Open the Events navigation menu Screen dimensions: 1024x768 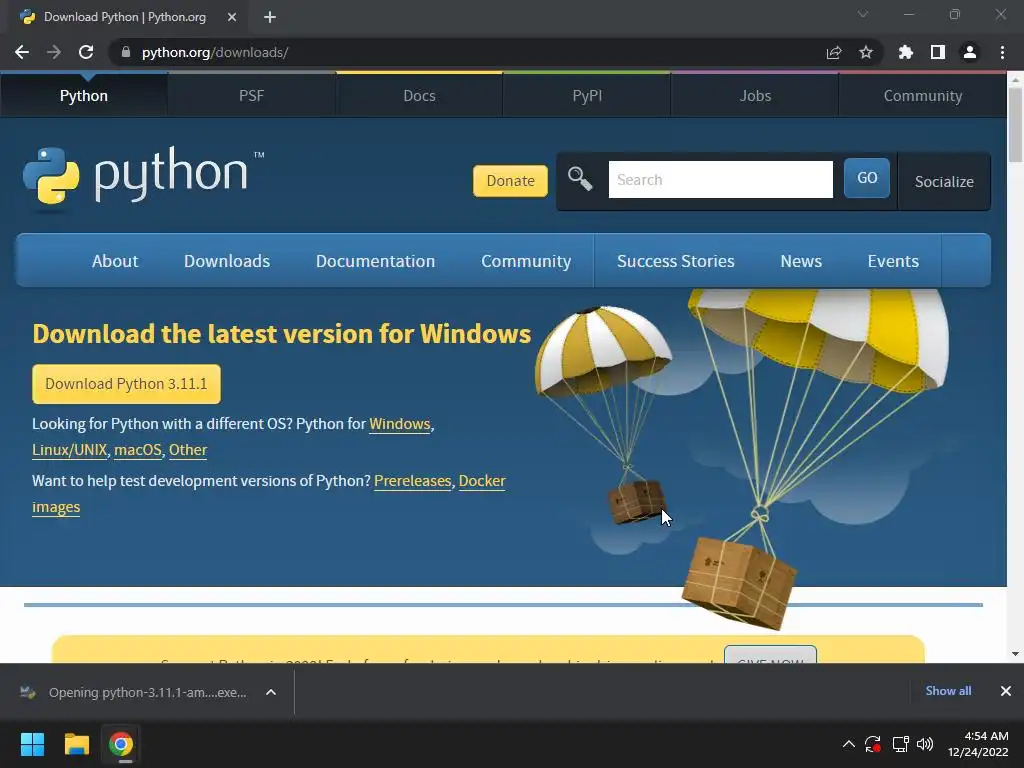[893, 261]
